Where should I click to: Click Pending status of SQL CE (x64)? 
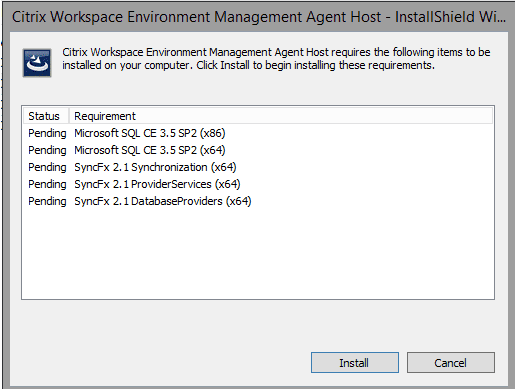[47, 150]
